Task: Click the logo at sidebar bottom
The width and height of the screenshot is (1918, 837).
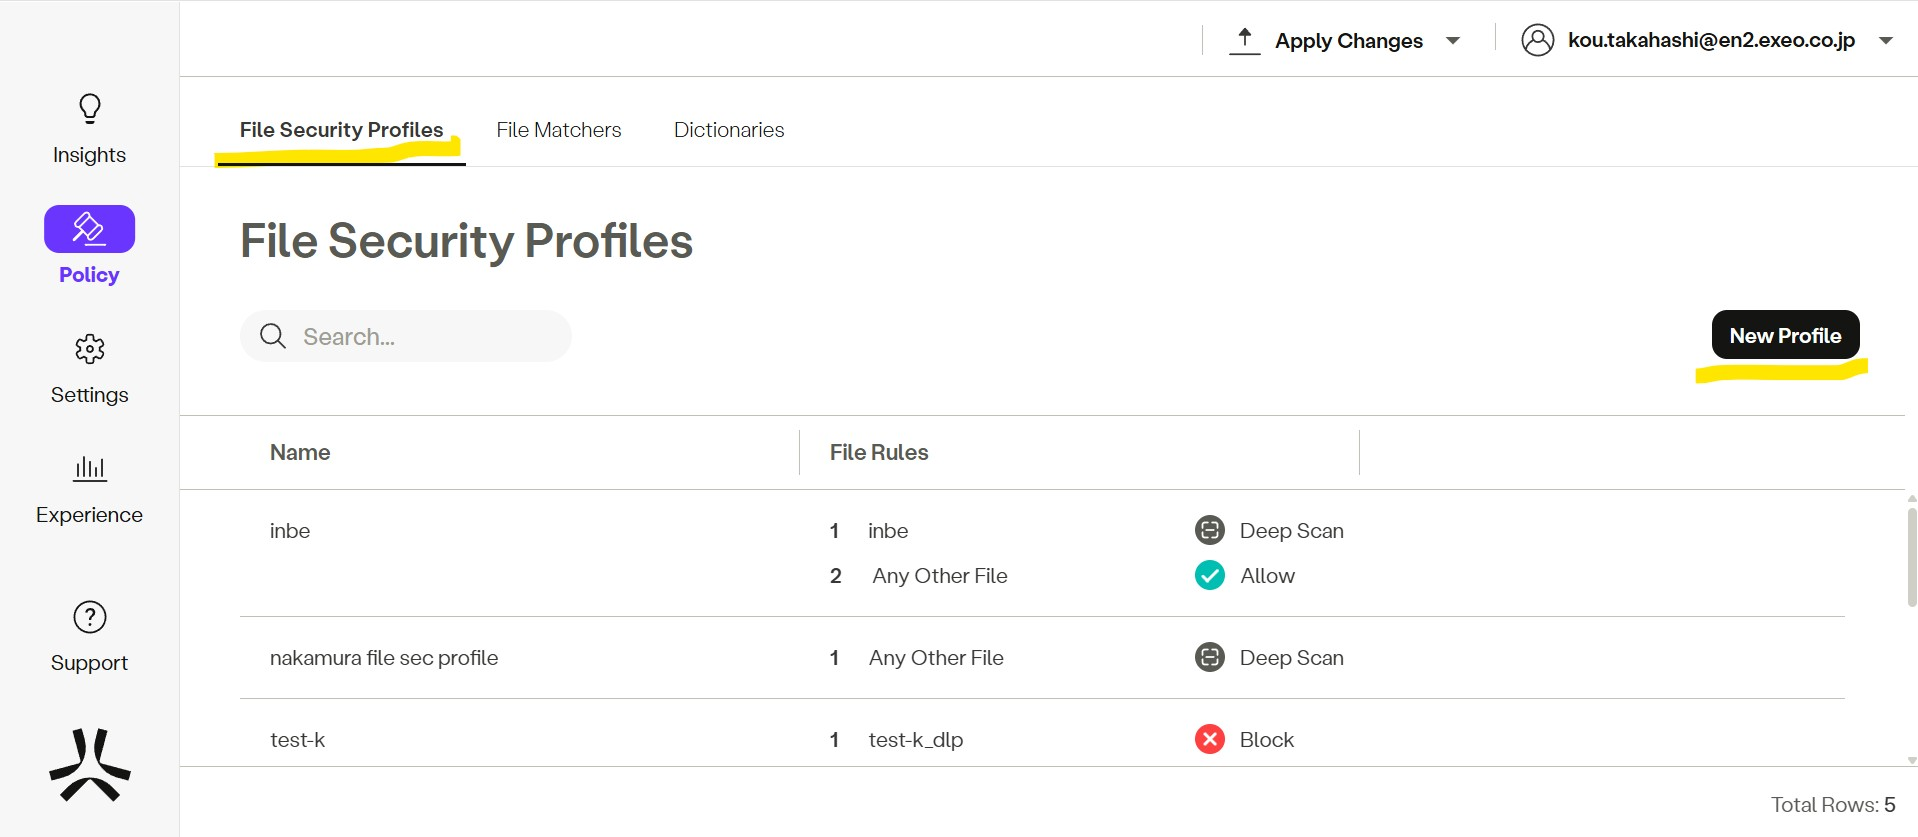Action: (89, 765)
